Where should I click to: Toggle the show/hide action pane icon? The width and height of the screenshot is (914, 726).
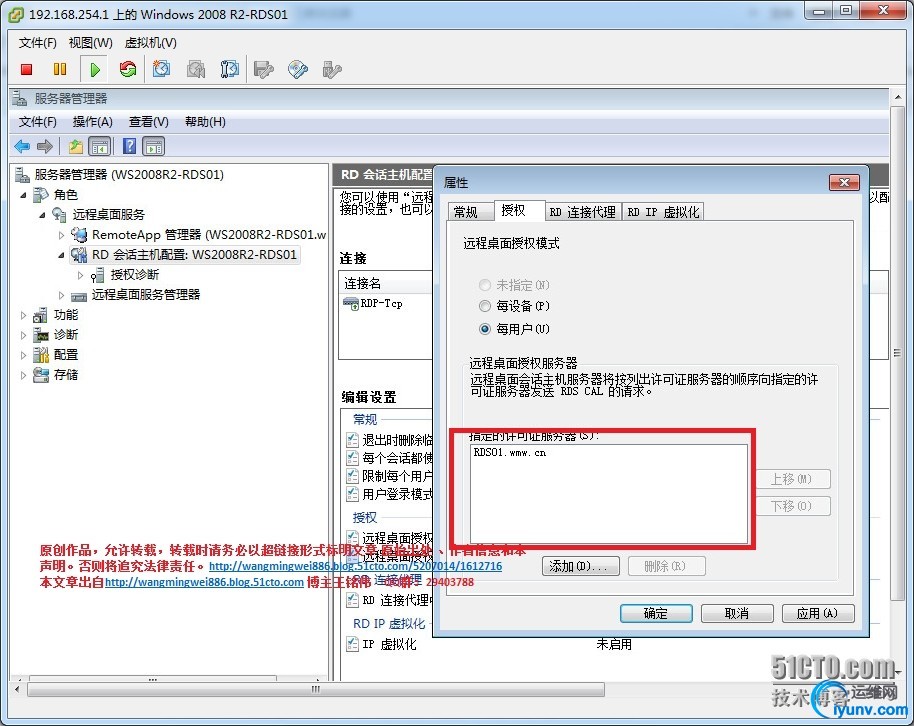(x=154, y=146)
